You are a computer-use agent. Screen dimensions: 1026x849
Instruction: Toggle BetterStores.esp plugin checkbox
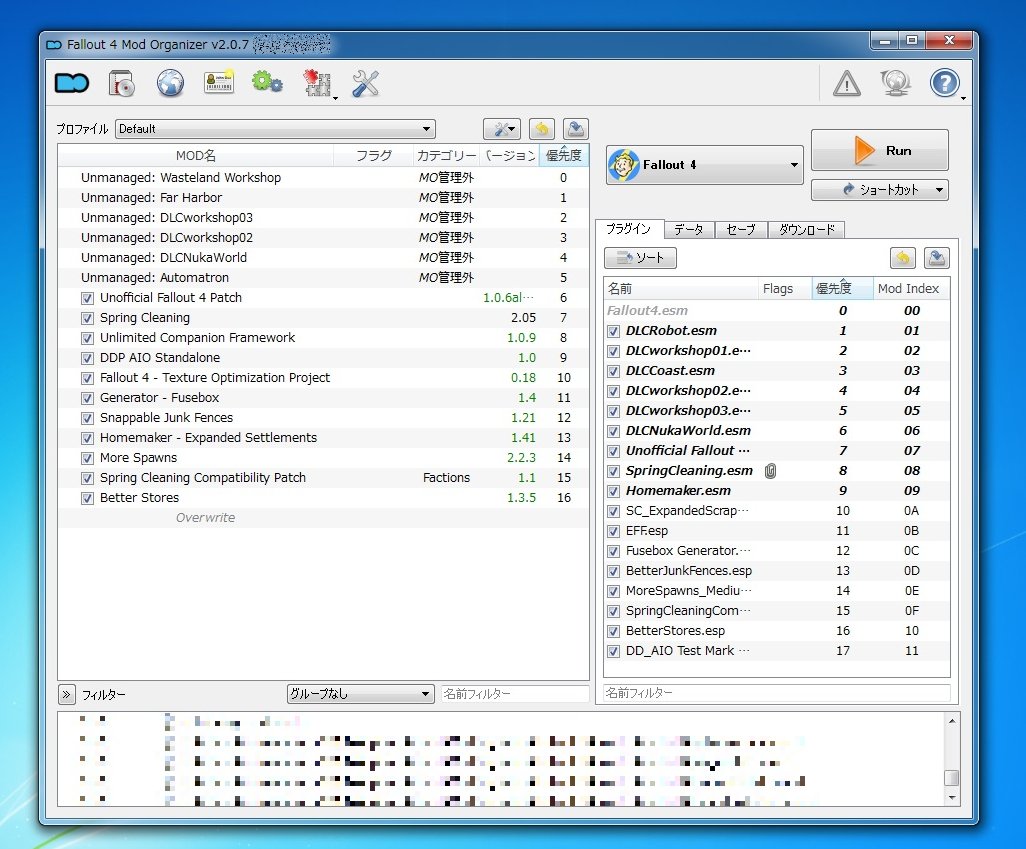pyautogui.click(x=613, y=631)
